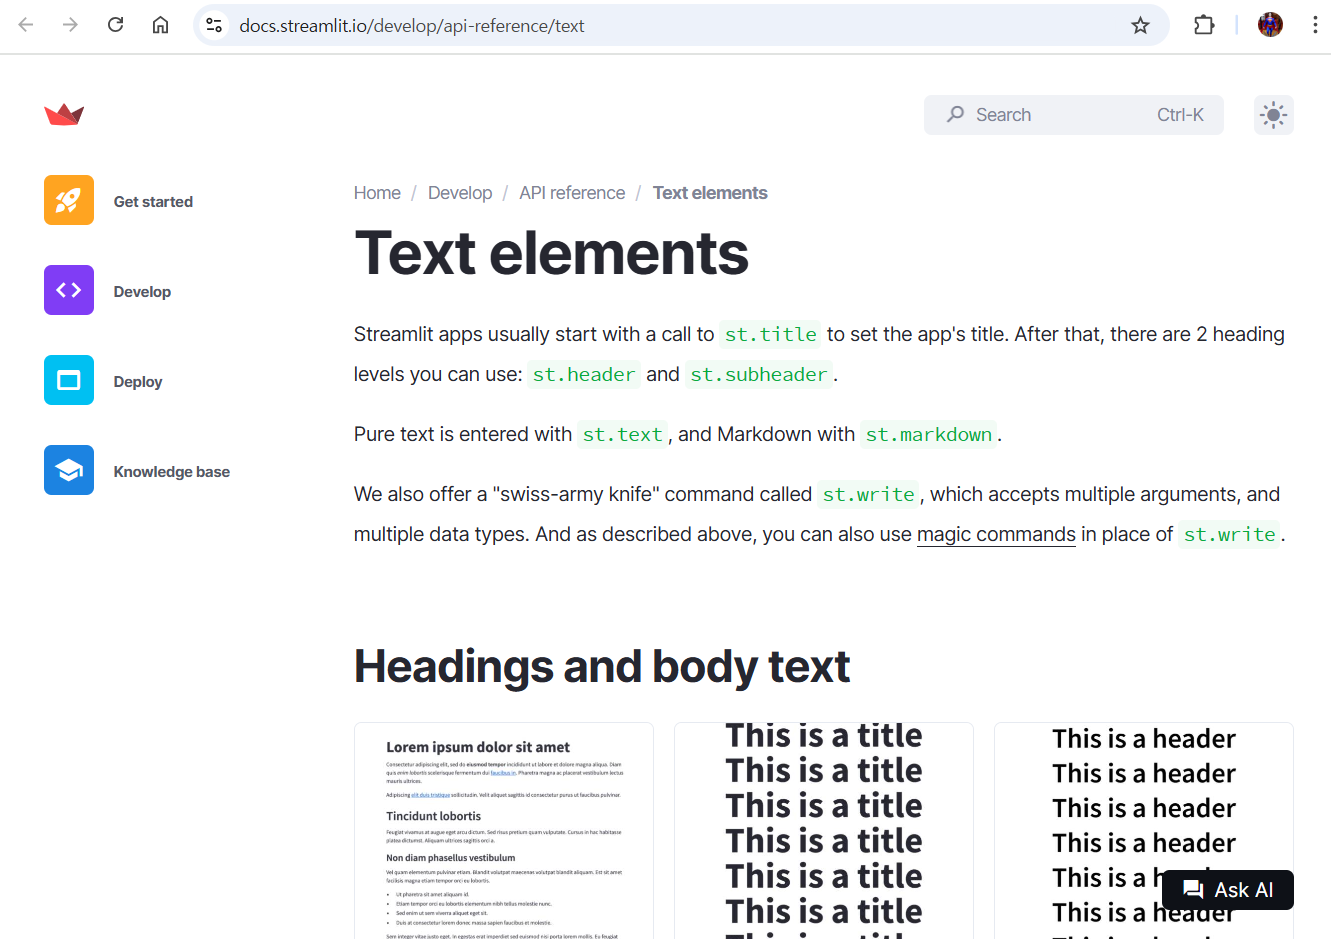Click the orange Get started rocket icon
The image size is (1331, 939).
(x=69, y=200)
